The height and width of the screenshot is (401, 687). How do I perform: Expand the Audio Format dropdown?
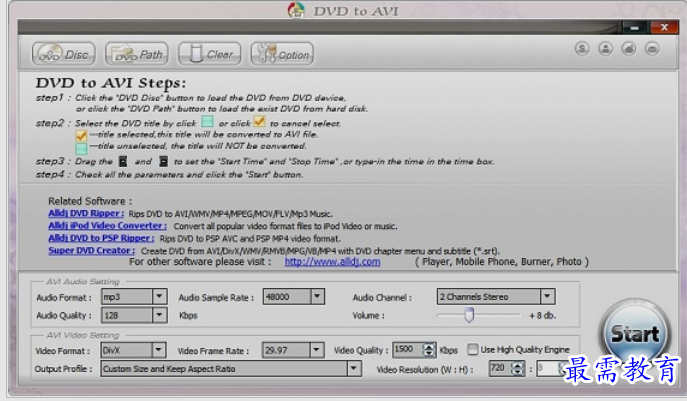(159, 297)
